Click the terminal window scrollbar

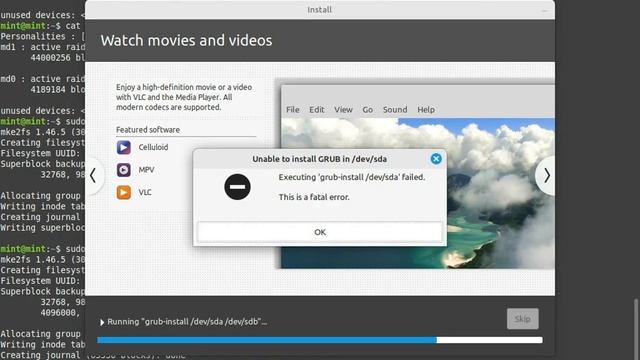point(636,329)
